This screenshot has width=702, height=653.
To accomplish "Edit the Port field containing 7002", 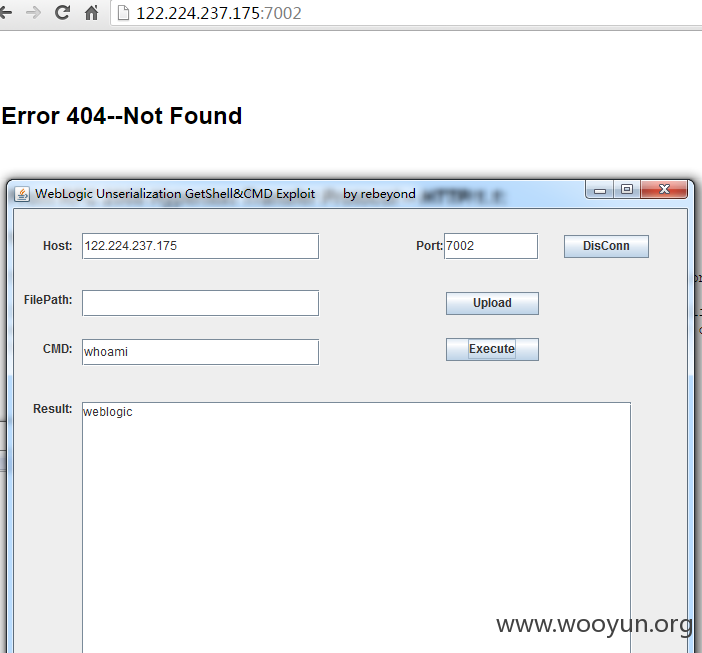I will (x=491, y=246).
